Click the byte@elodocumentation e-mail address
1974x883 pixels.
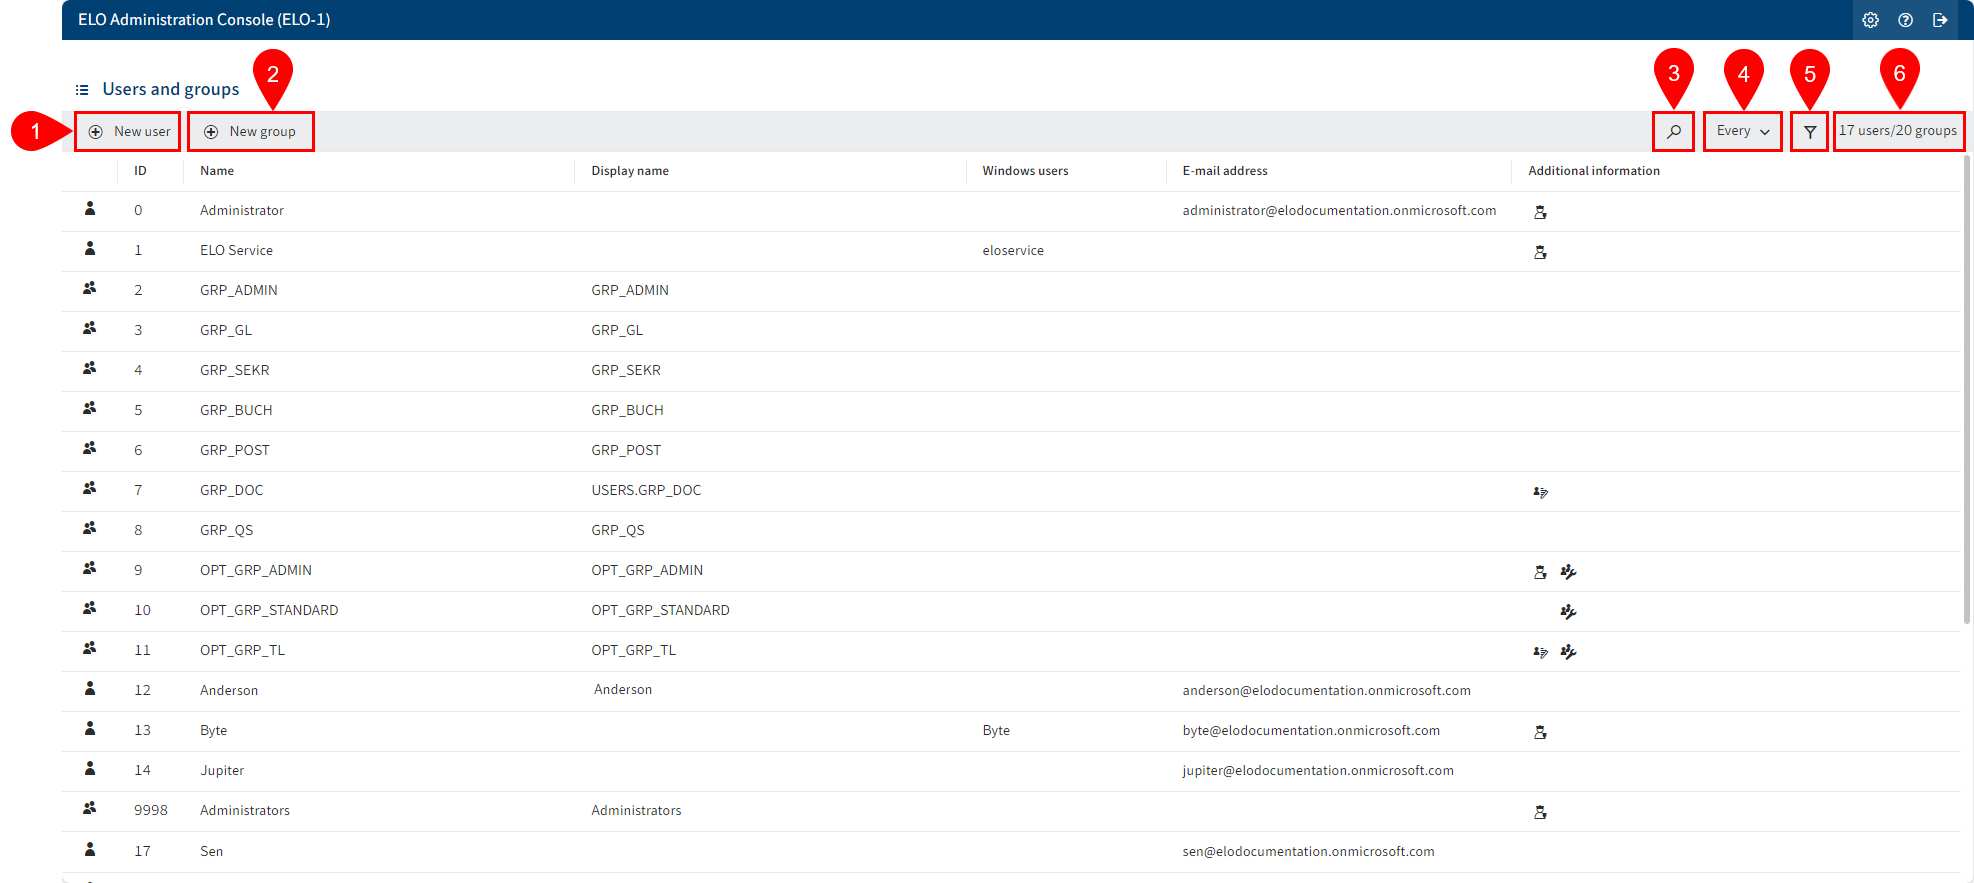(1311, 731)
